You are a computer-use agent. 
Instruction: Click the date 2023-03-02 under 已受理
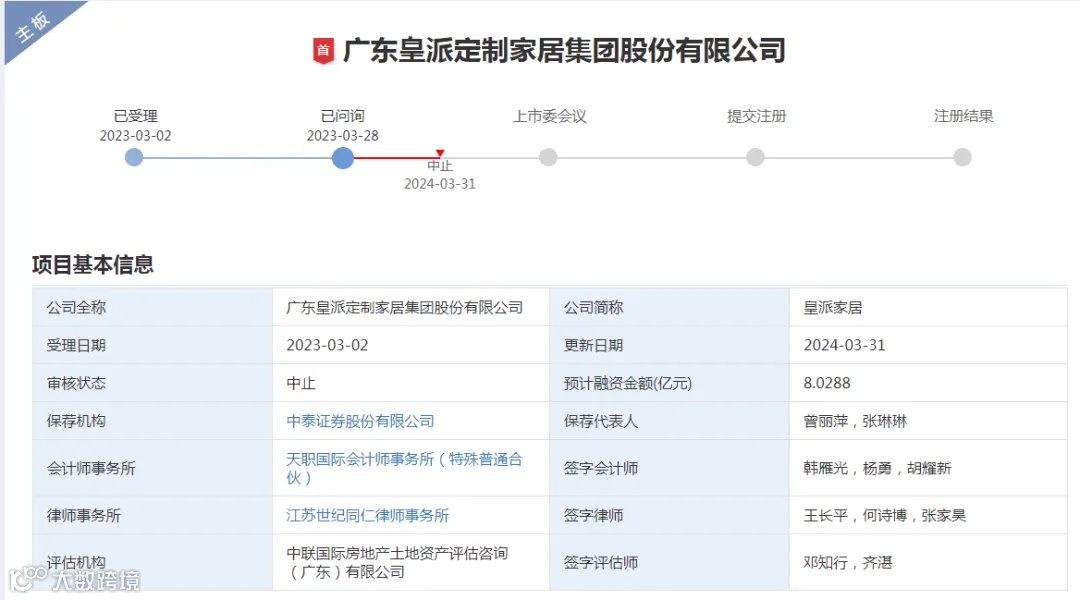tap(136, 136)
